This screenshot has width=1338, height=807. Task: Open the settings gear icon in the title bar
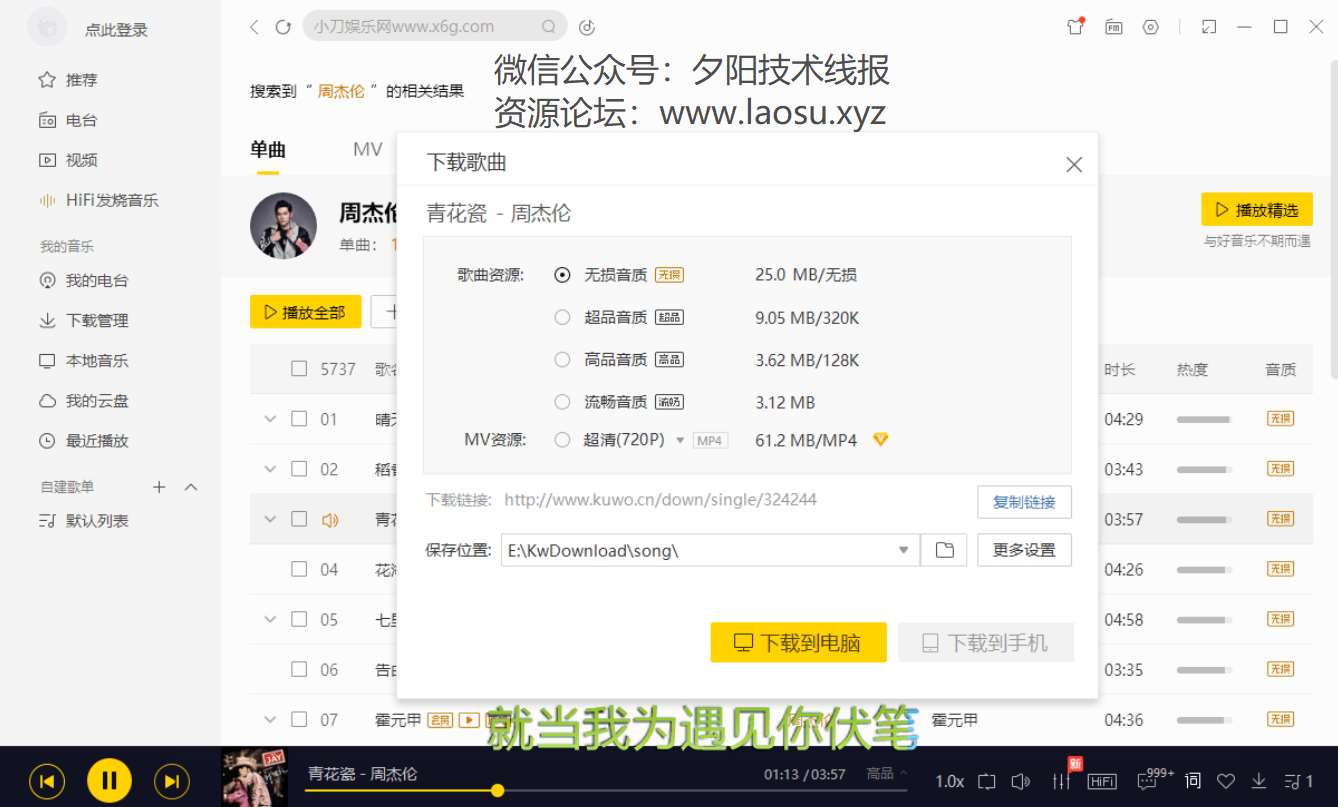[1151, 27]
